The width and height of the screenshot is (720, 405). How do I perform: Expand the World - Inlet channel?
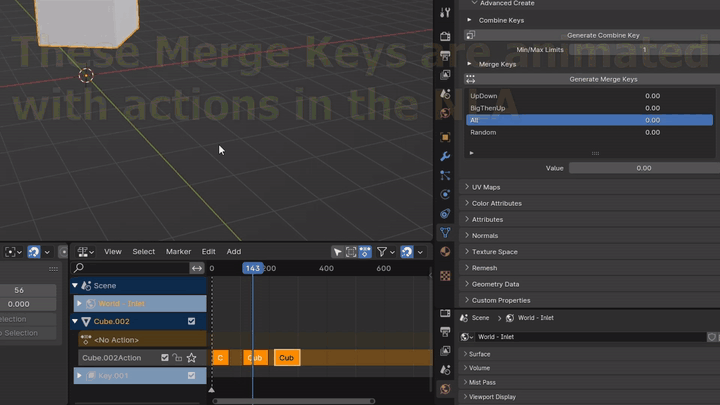(79, 304)
